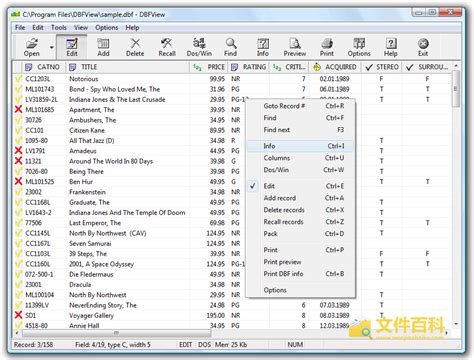The height and width of the screenshot is (360, 474).
Task: Toggle the check mark of row 77506
Action: (x=18, y=223)
